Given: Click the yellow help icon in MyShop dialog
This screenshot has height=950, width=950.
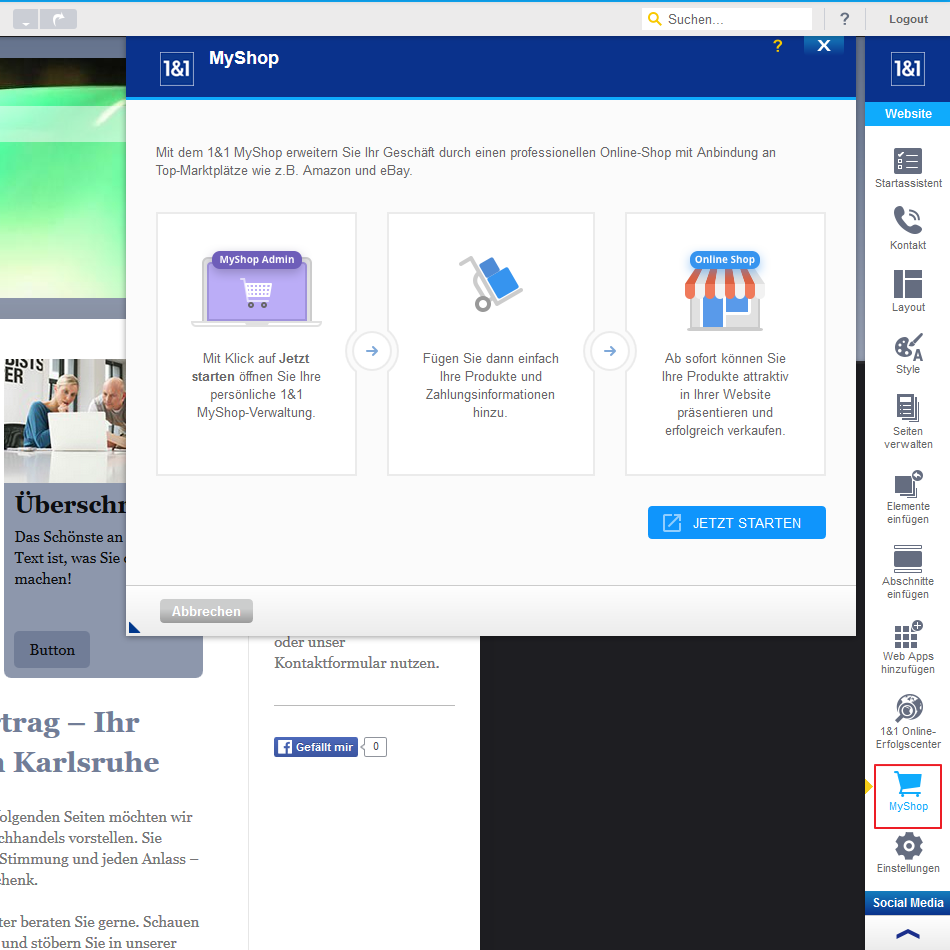Looking at the screenshot, I should tap(778, 46).
